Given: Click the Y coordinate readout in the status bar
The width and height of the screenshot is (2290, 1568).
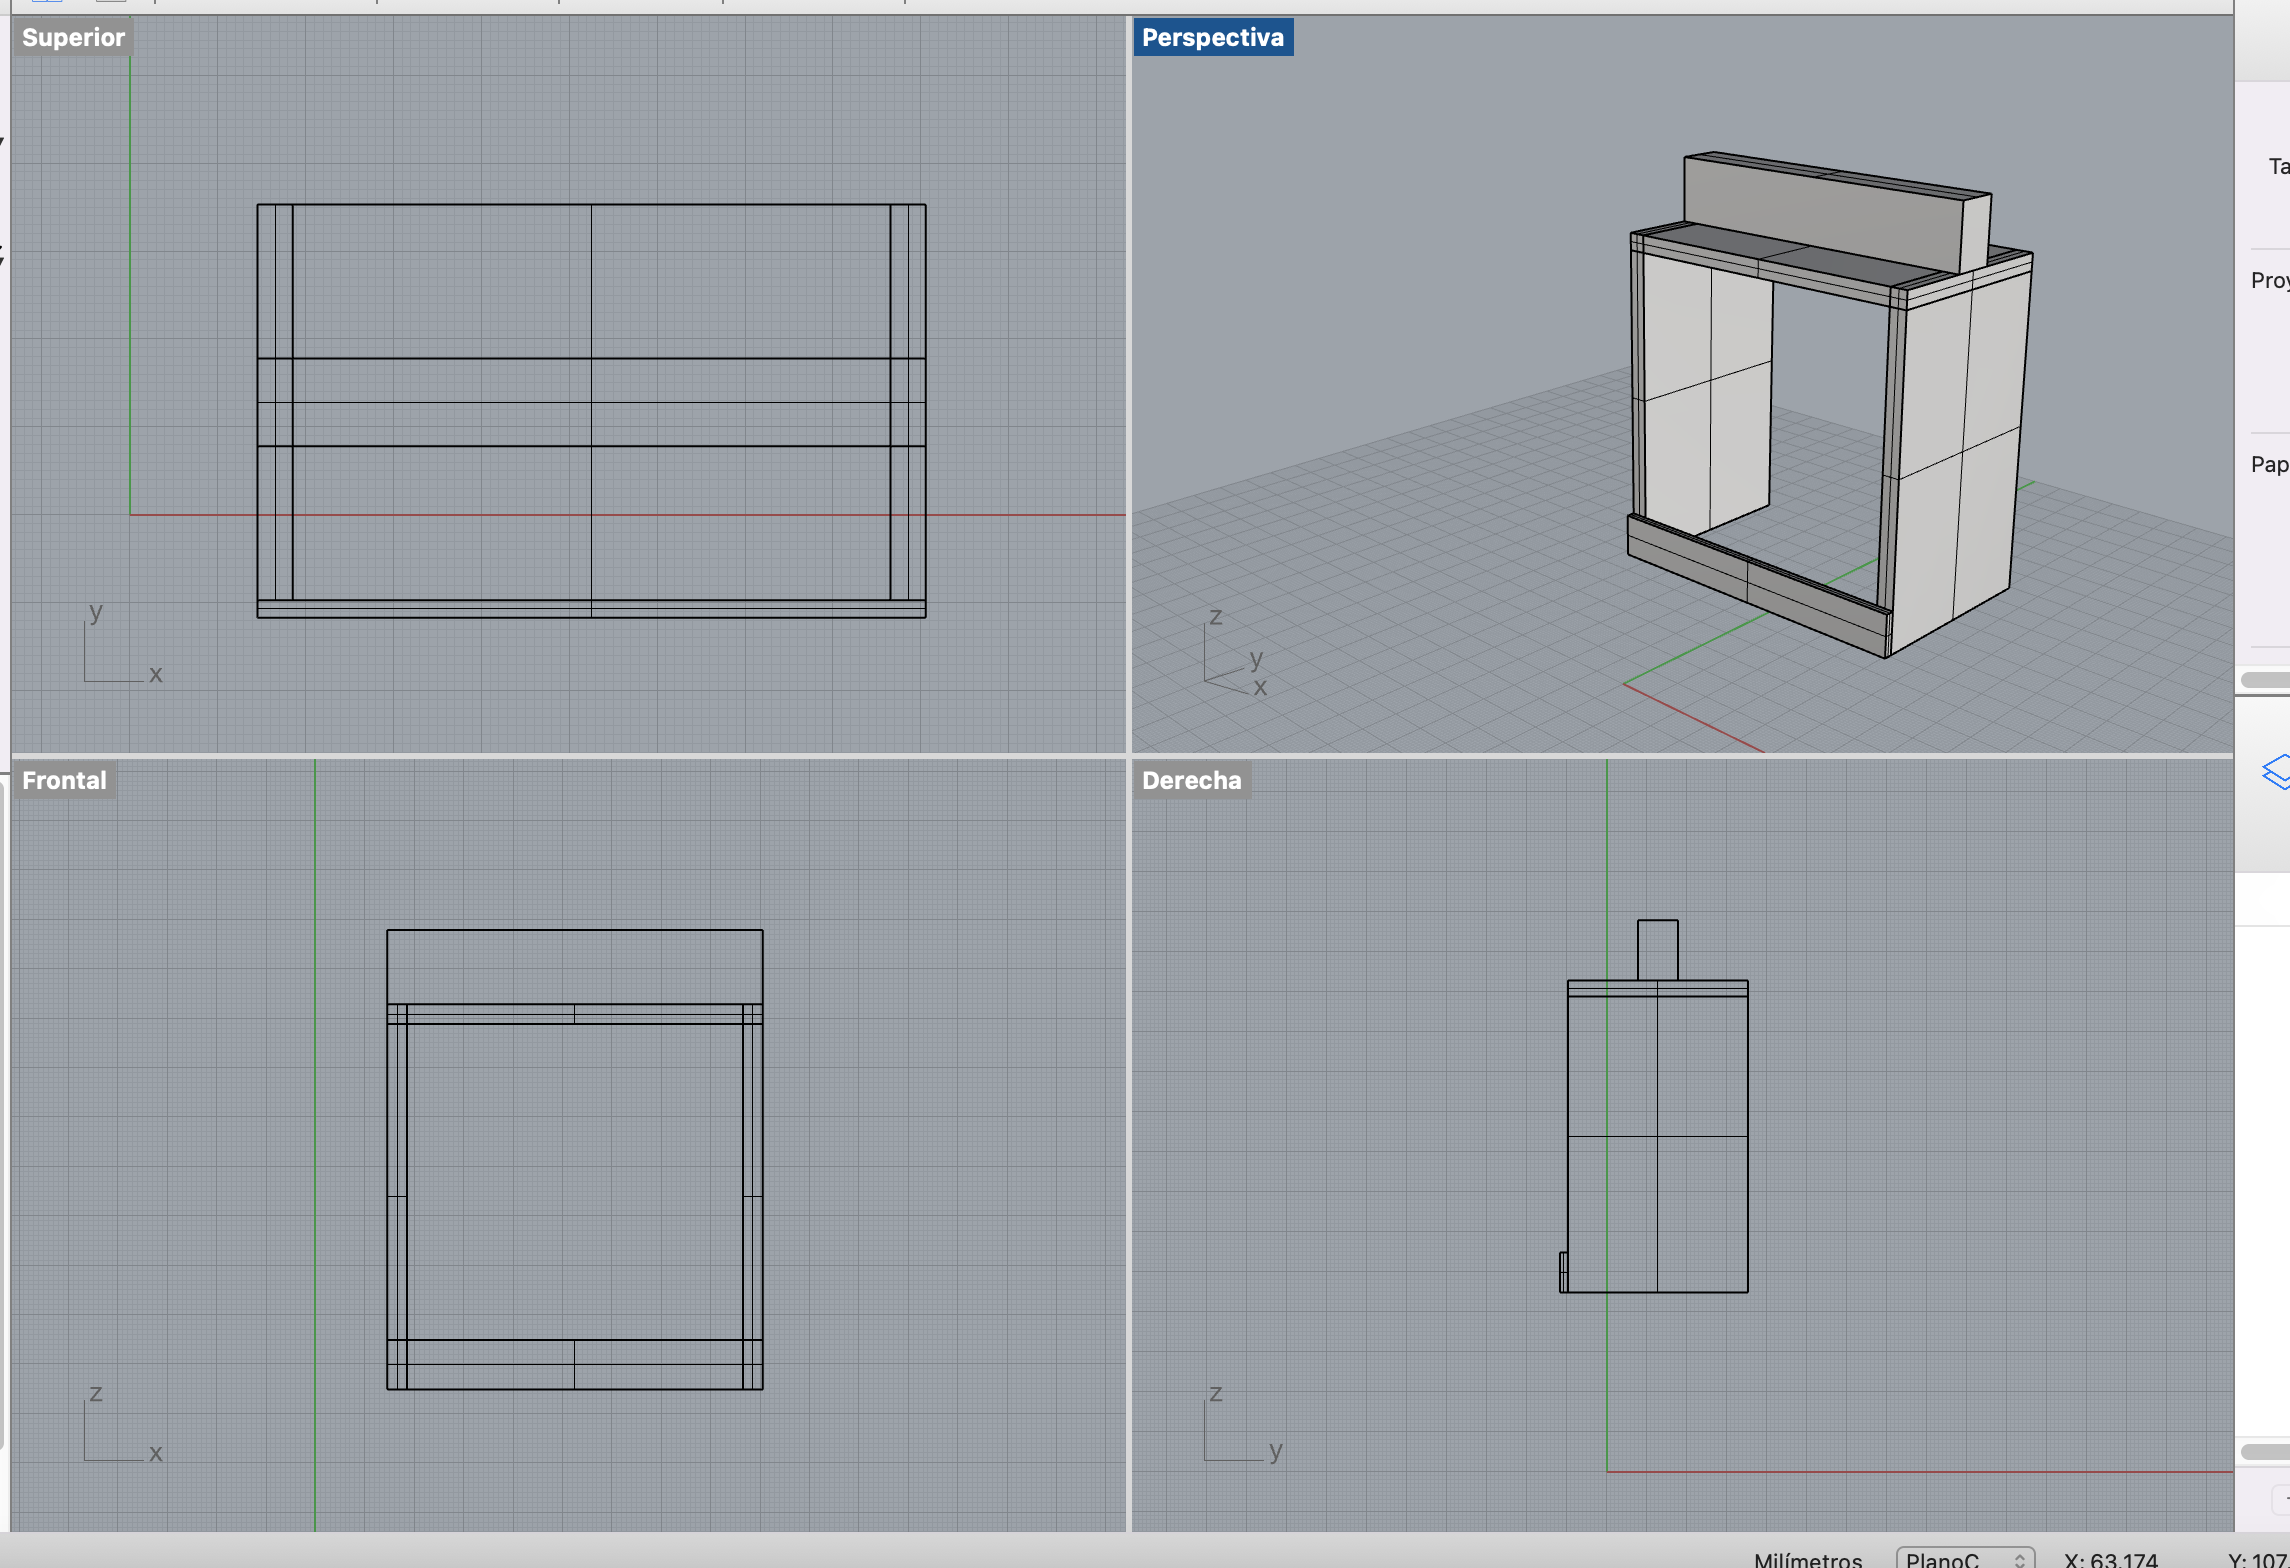Looking at the screenshot, I should pyautogui.click(x=2258, y=1559).
